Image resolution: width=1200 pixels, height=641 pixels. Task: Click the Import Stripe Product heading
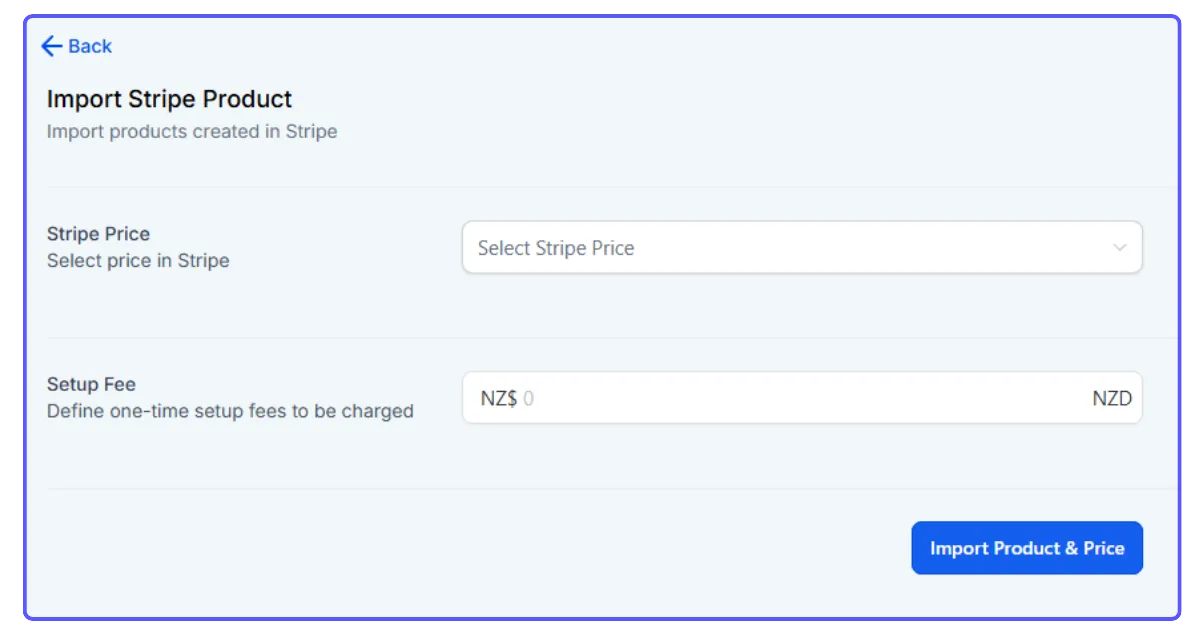coord(169,99)
